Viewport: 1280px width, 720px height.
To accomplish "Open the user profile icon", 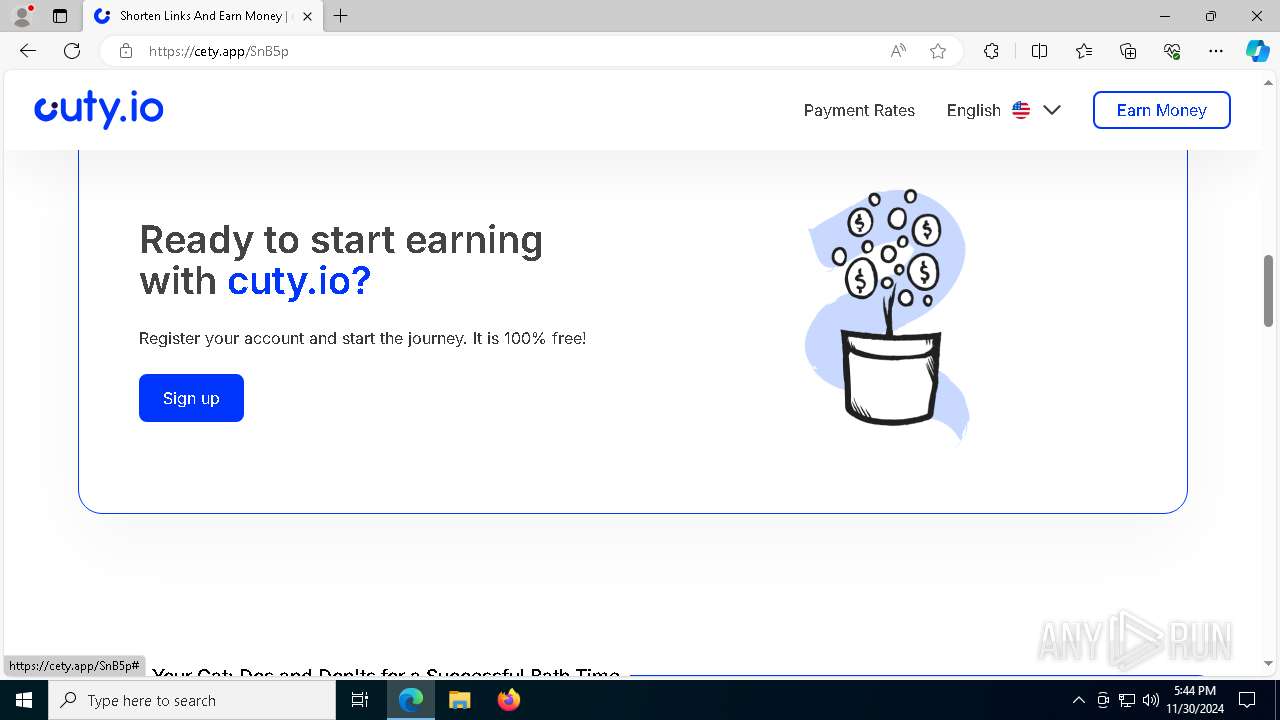I will 22,16.
